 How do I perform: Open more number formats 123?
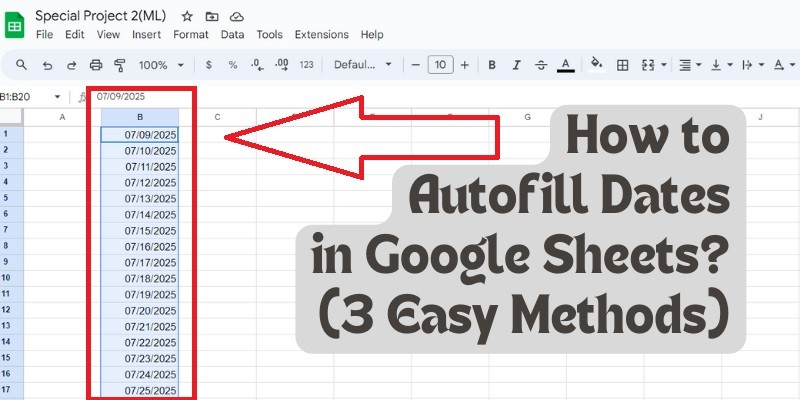tap(306, 65)
